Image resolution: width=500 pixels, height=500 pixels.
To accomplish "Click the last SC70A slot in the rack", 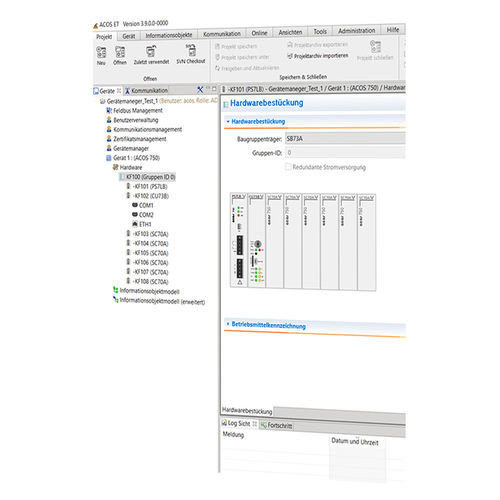I will pyautogui.click(x=366, y=242).
